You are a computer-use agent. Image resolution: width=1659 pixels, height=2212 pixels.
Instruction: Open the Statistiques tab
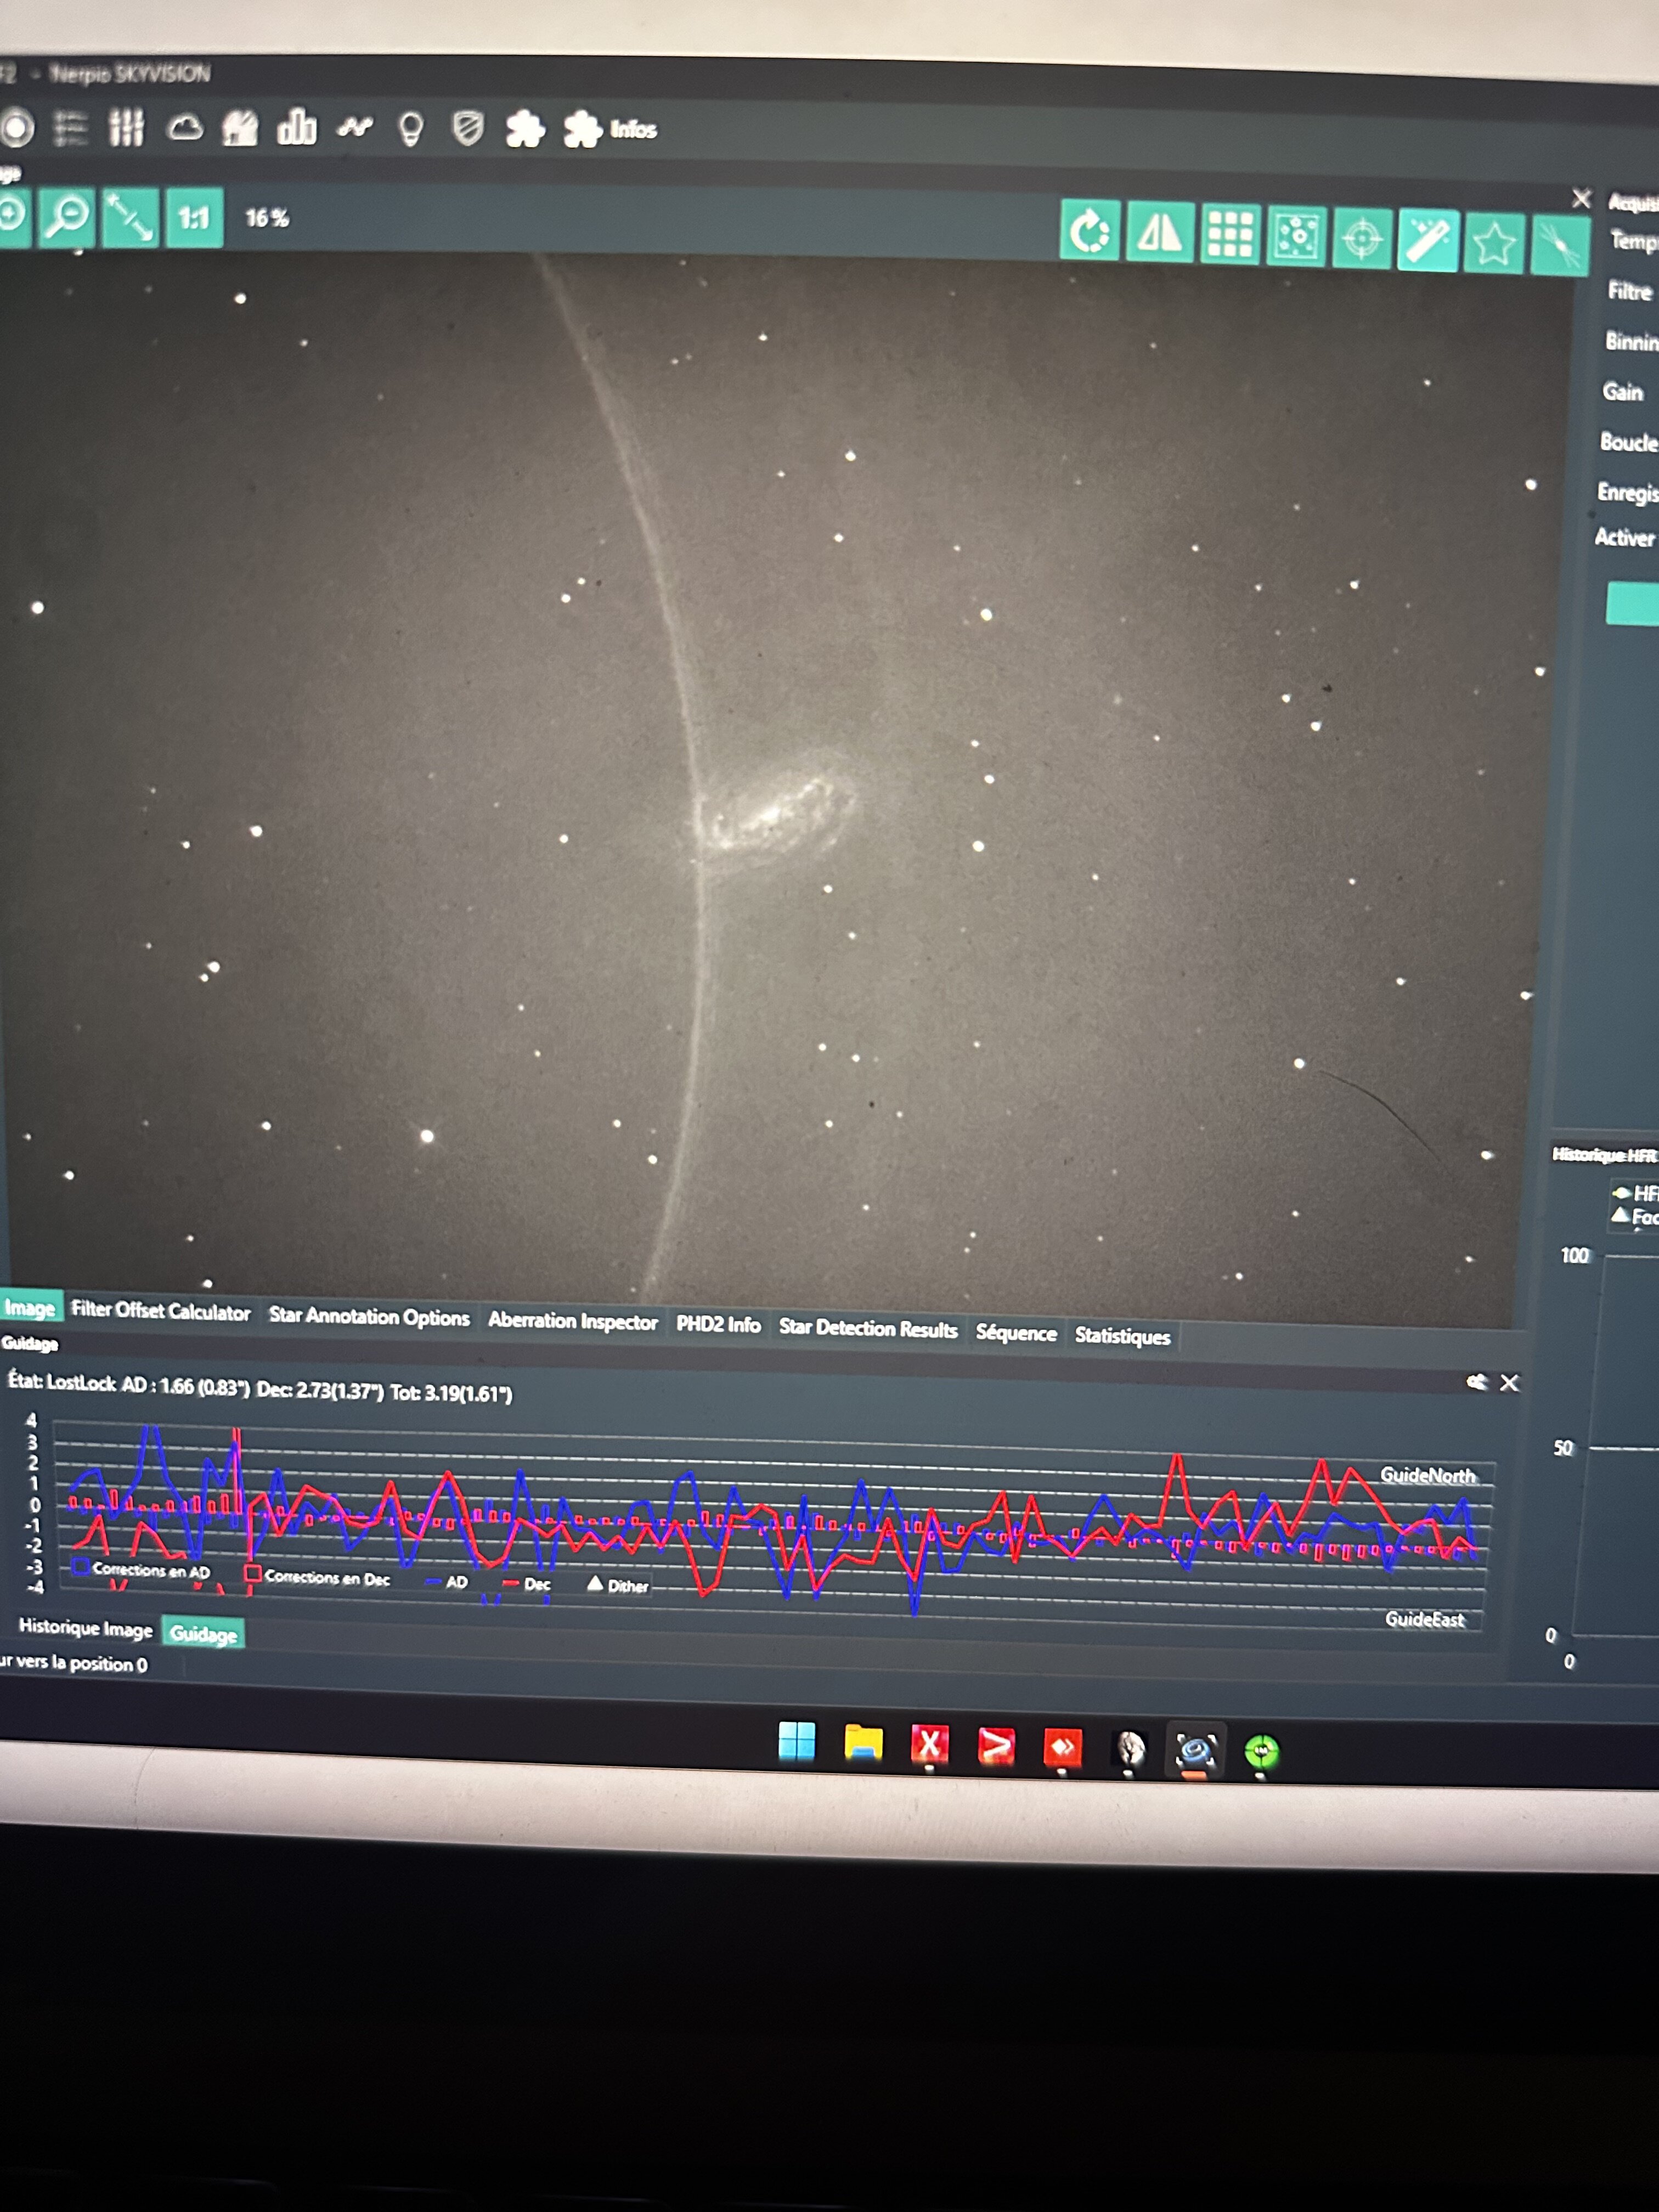pos(1122,1336)
